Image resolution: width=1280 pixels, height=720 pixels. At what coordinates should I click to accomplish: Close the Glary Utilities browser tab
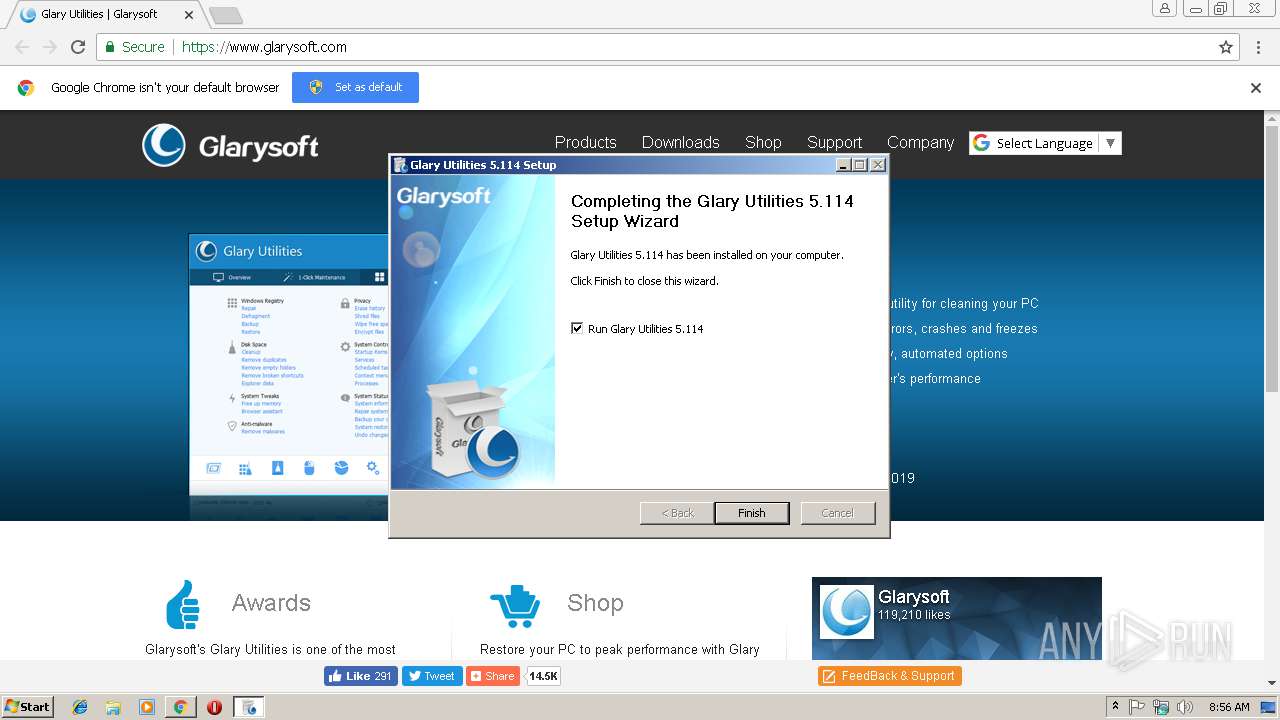tap(189, 15)
